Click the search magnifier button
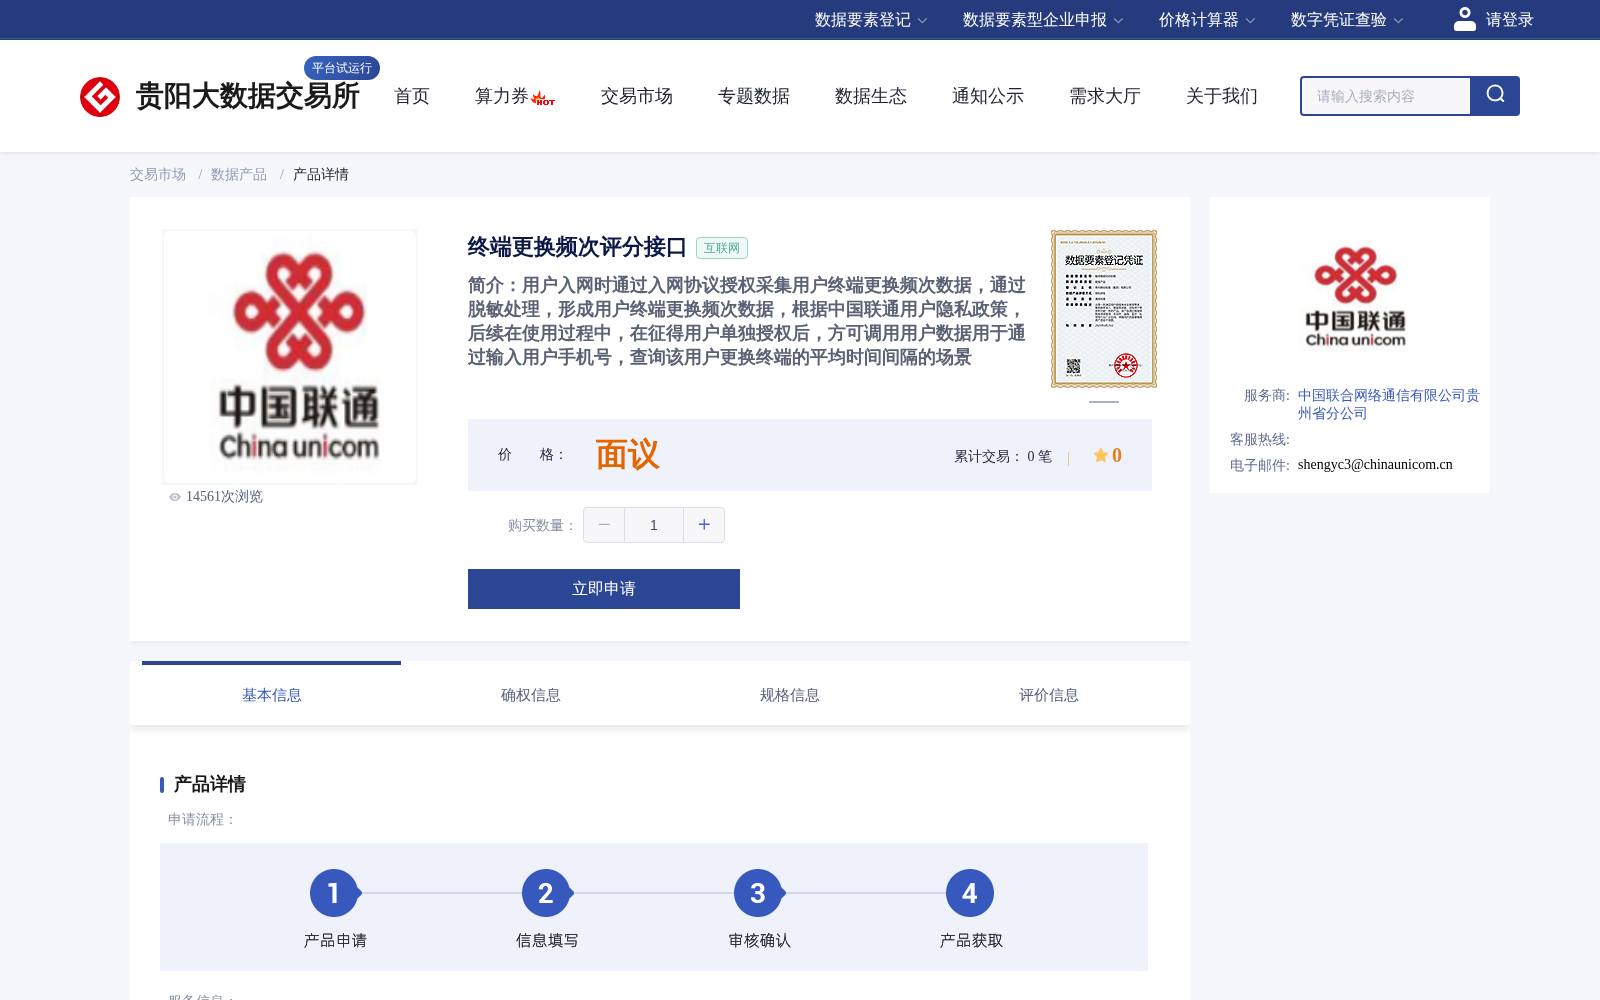This screenshot has height=1000, width=1600. coord(1495,96)
